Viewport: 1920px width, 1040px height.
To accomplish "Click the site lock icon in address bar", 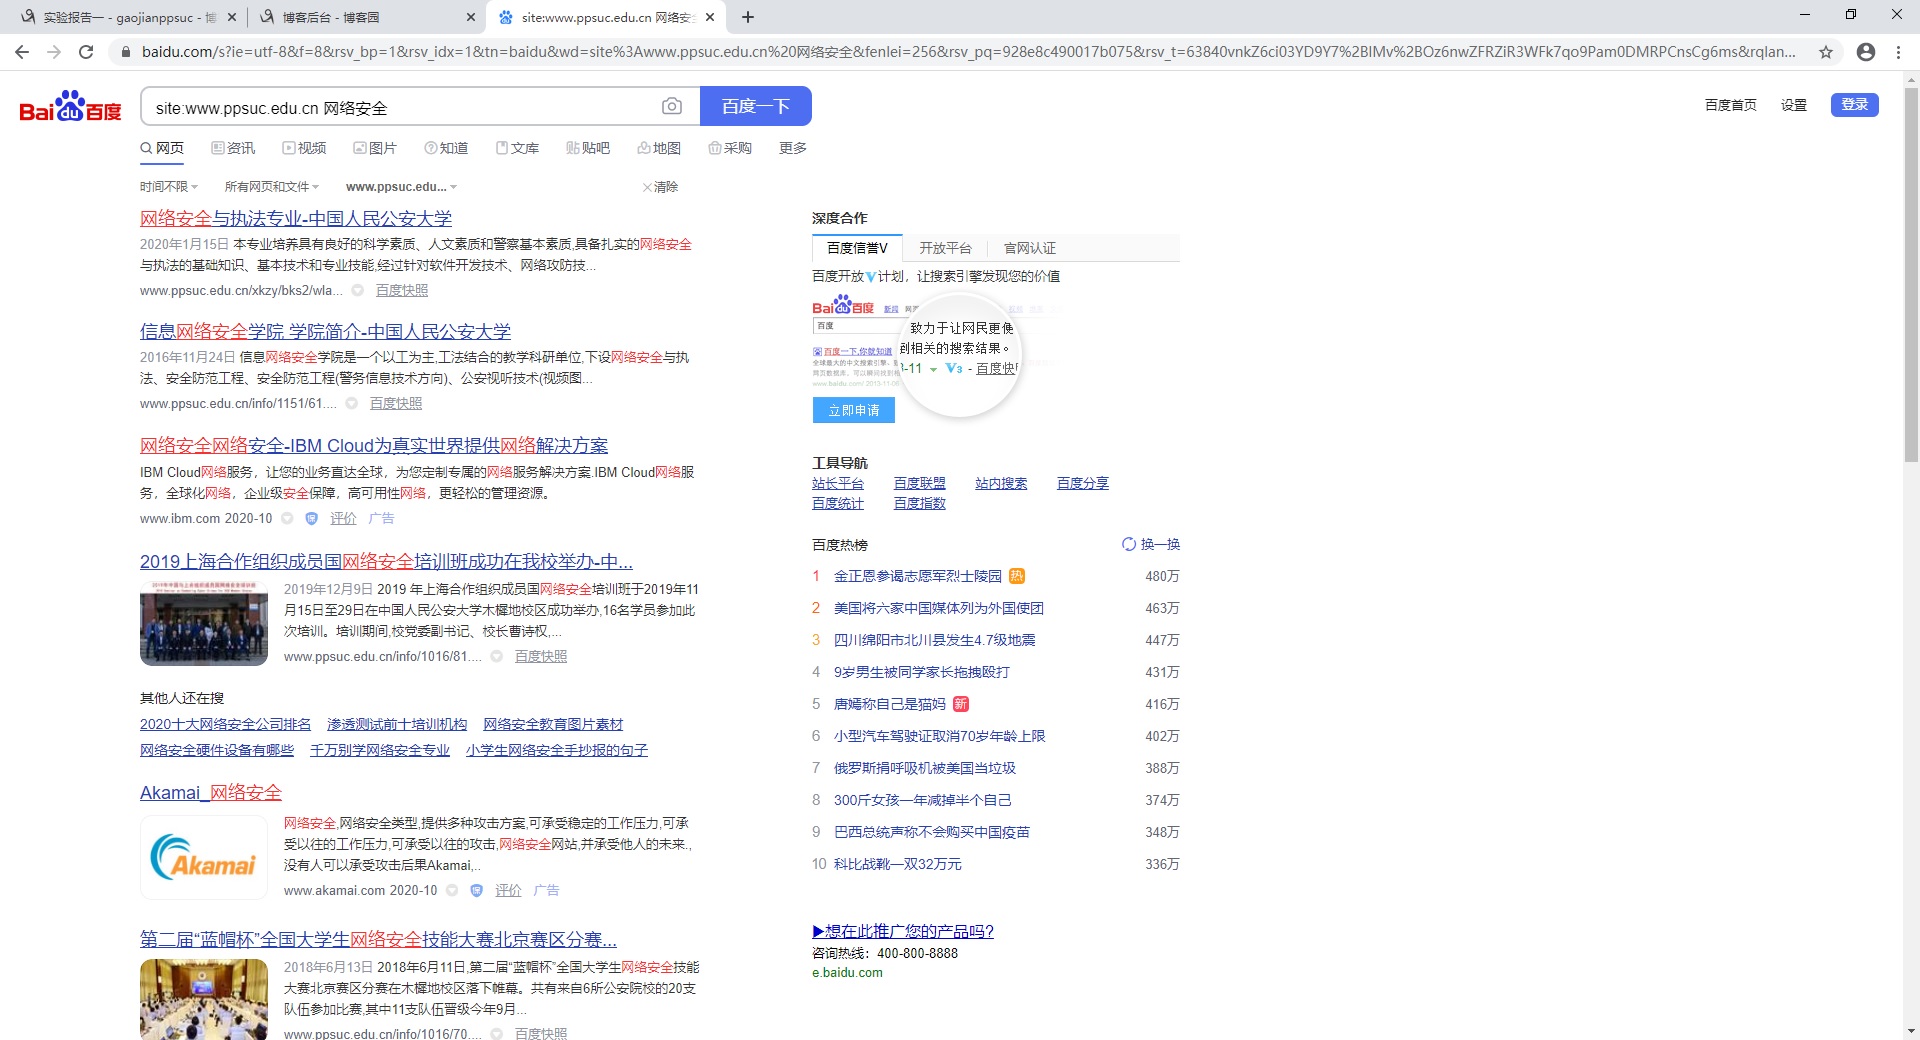I will pyautogui.click(x=125, y=52).
